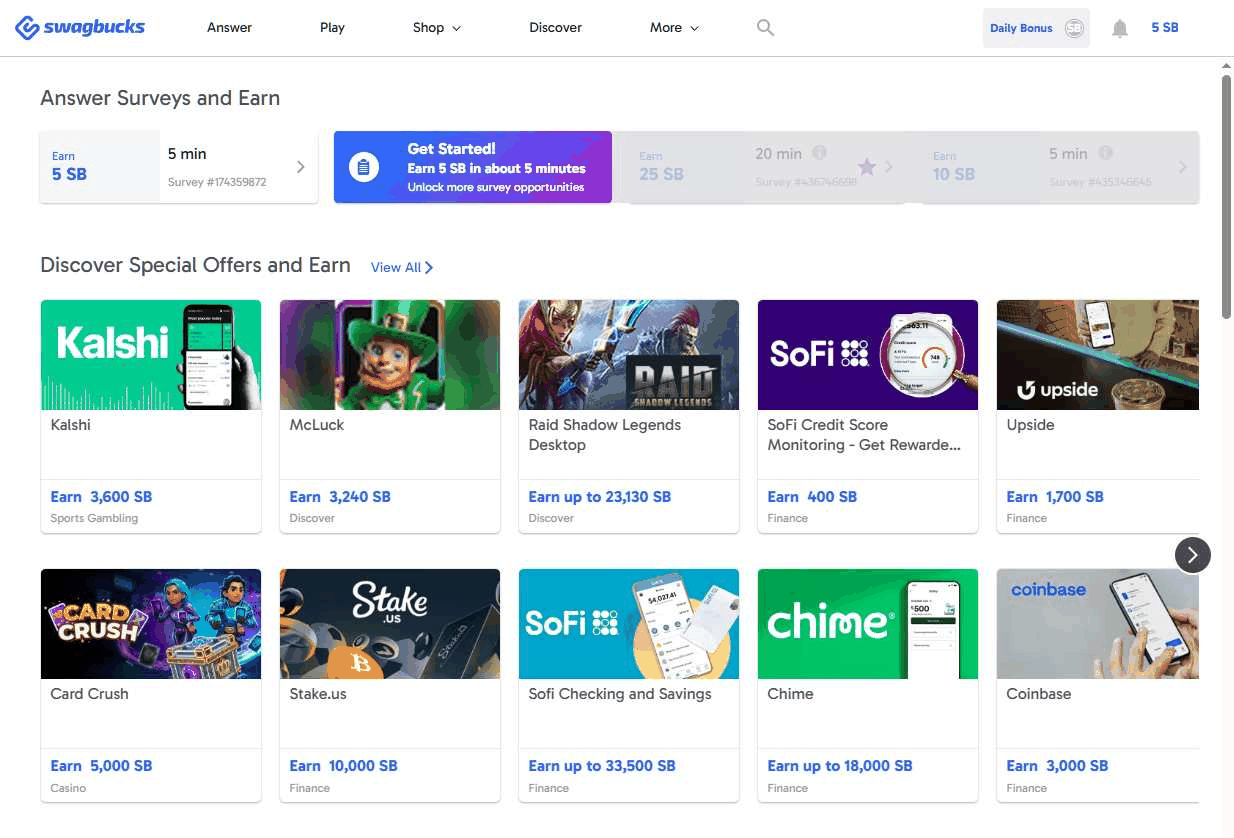Open the Answer menu item
The image size is (1234, 838).
point(229,28)
